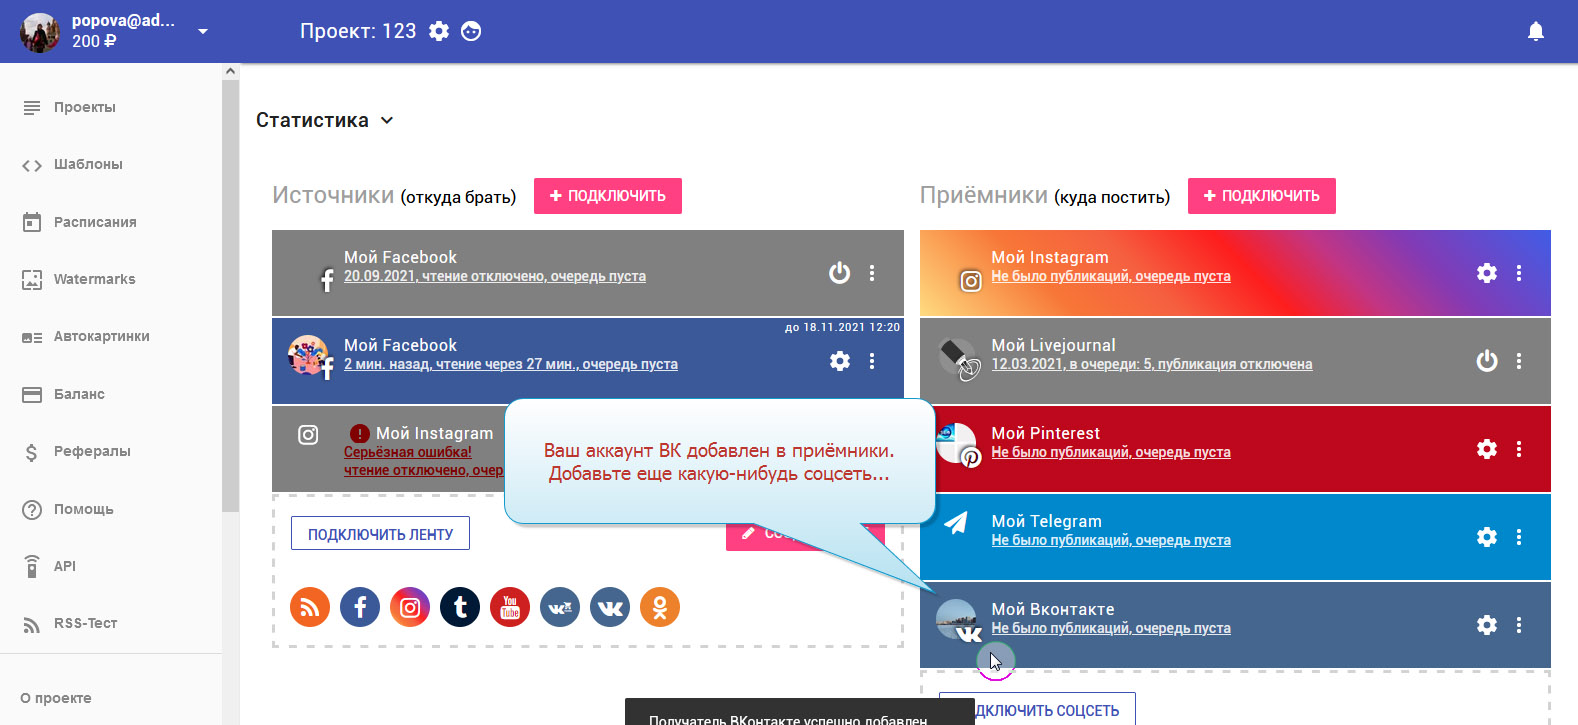Open Расписания in sidebar menu
Image resolution: width=1578 pixels, height=725 pixels.
[x=95, y=222]
